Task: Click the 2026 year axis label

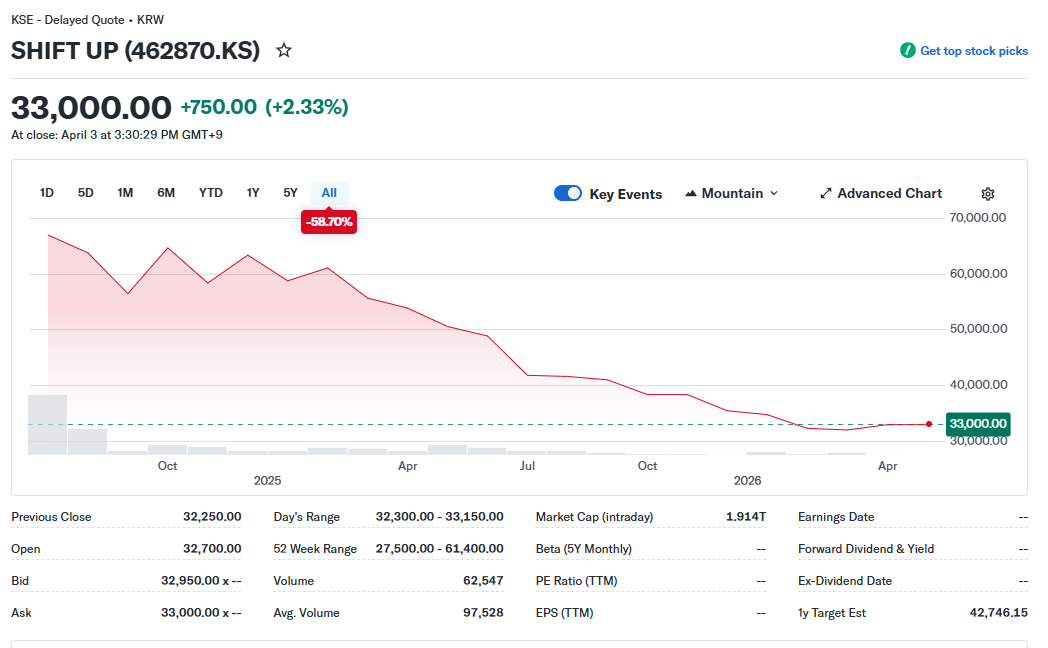Action: point(747,481)
